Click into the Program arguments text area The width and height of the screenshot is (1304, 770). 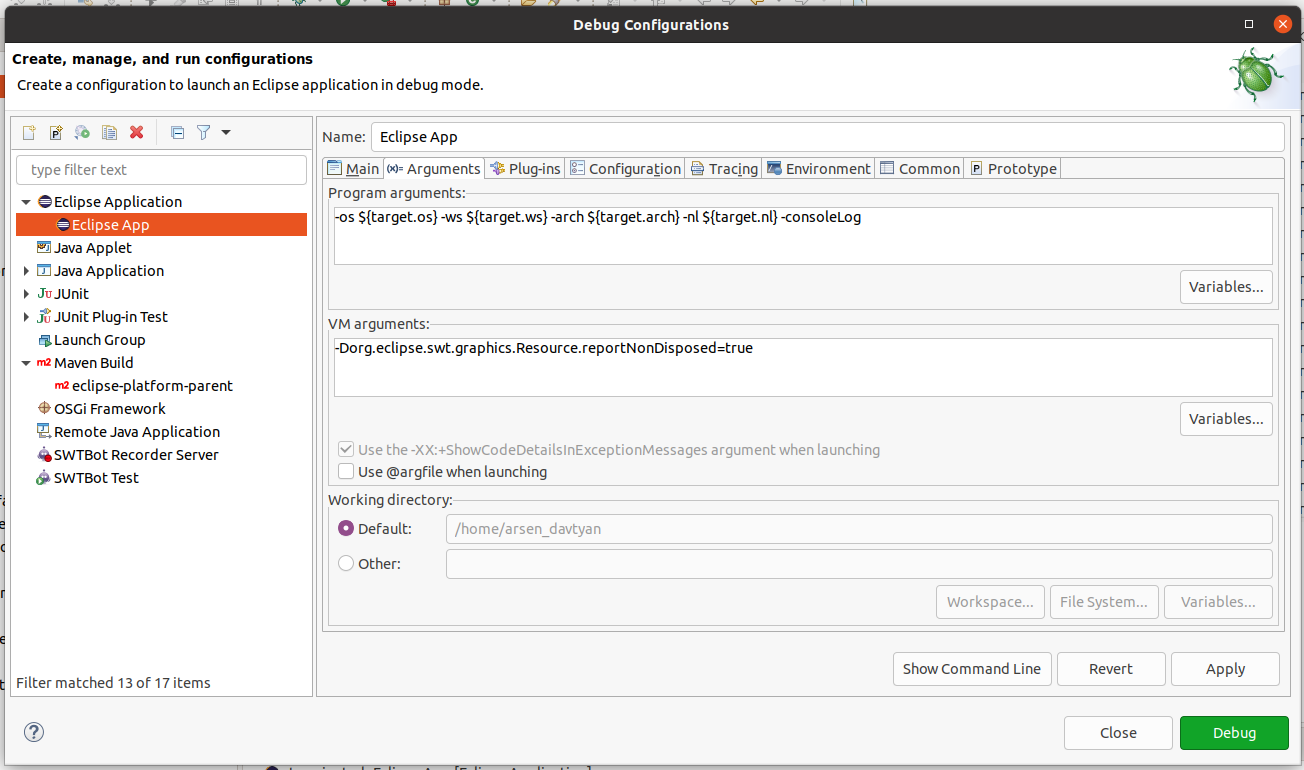803,236
